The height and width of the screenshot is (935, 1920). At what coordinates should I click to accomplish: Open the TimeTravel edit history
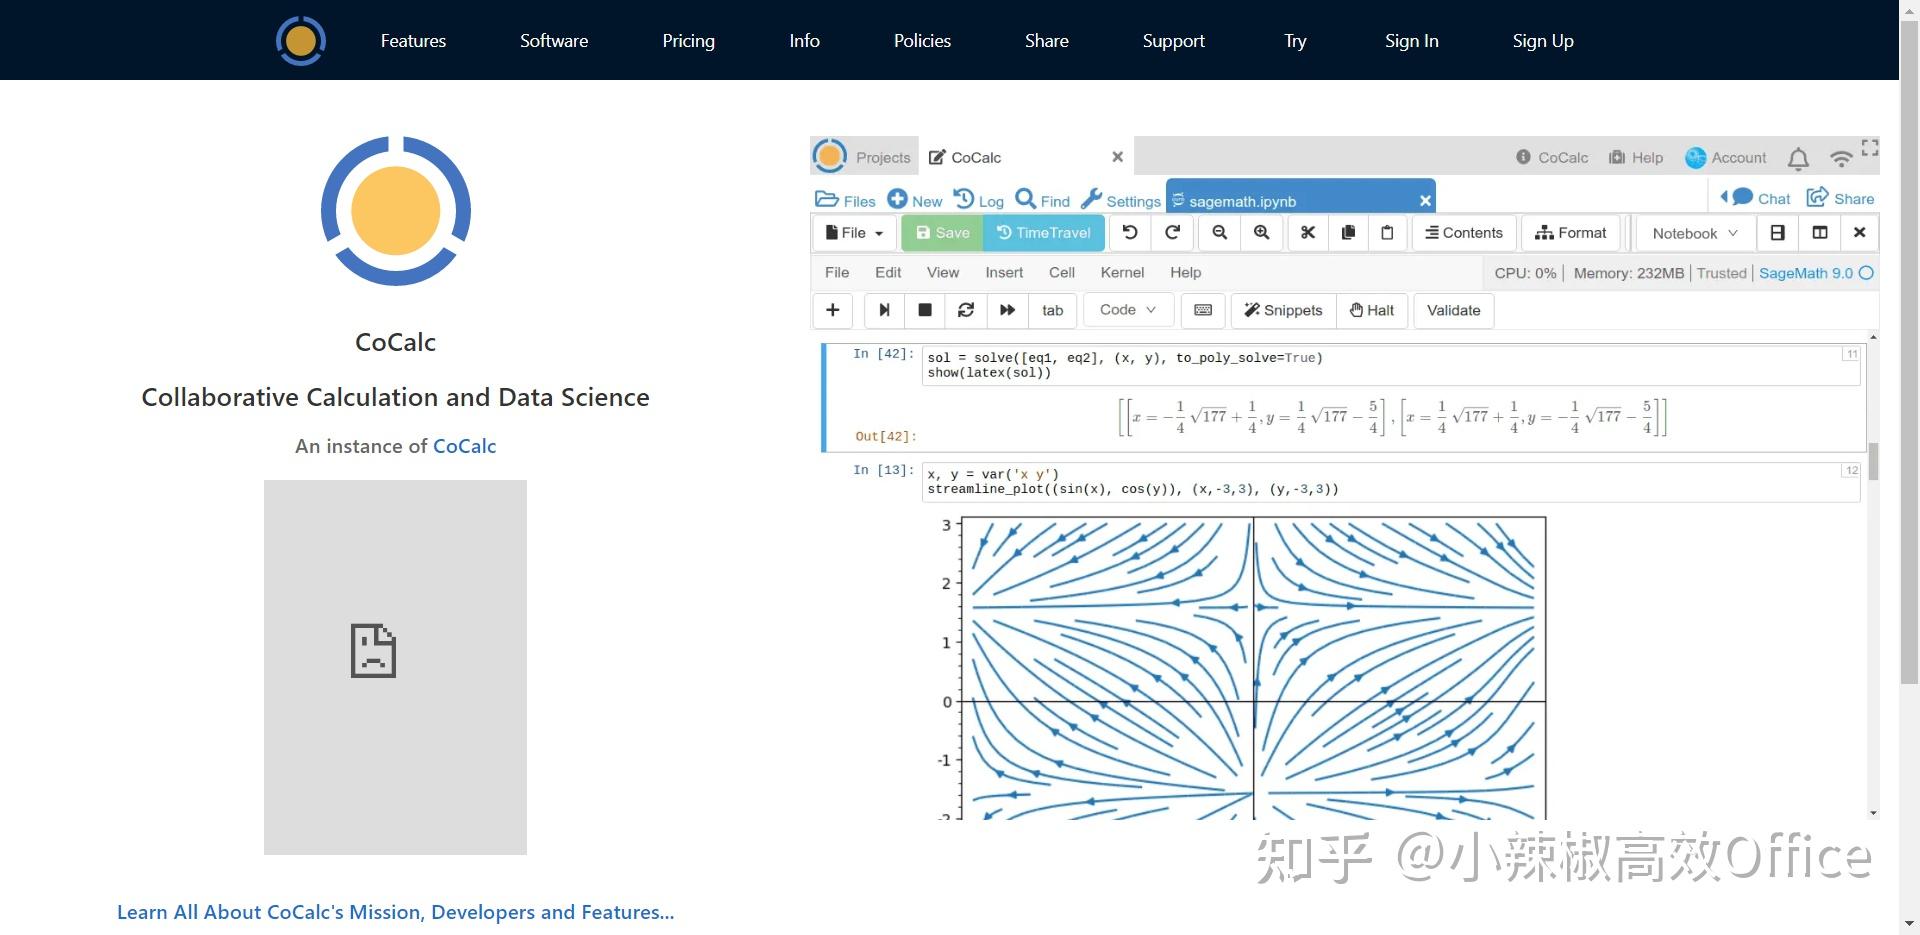coord(1043,232)
